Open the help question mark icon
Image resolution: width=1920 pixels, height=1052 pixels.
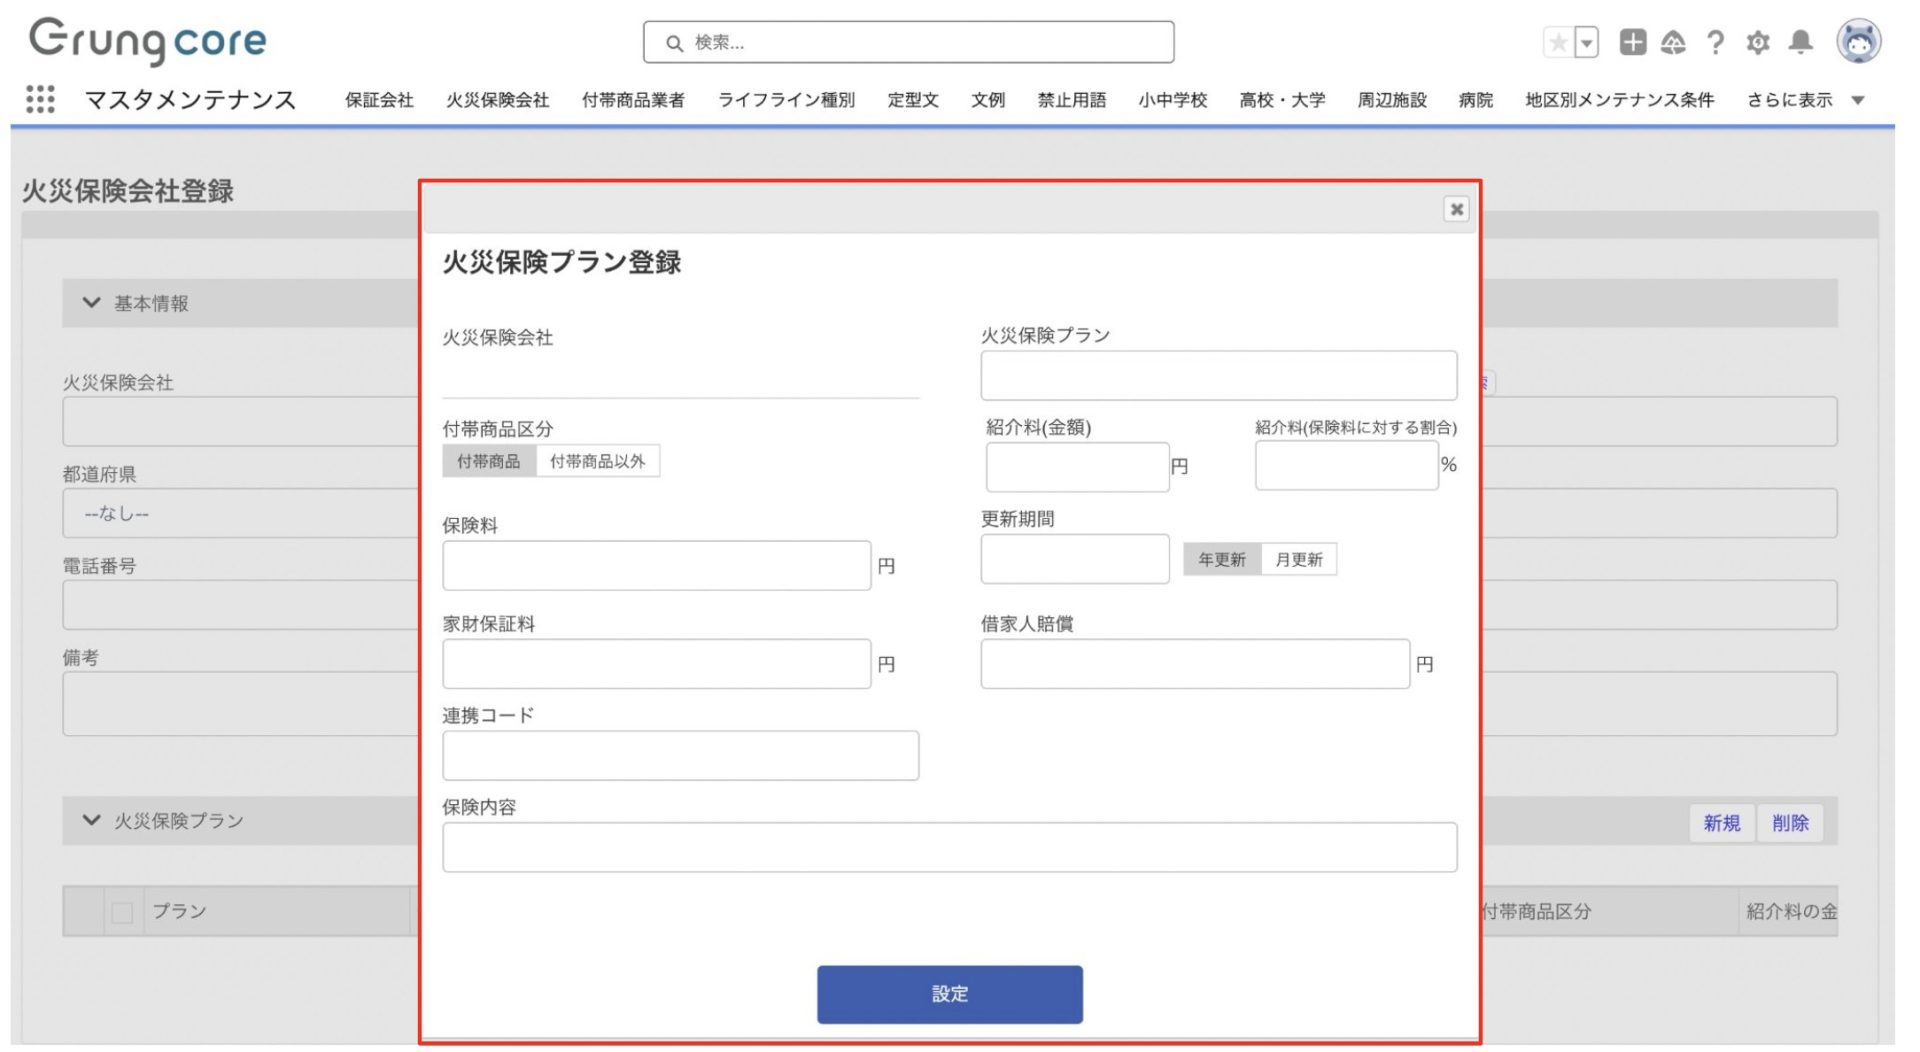click(x=1715, y=42)
